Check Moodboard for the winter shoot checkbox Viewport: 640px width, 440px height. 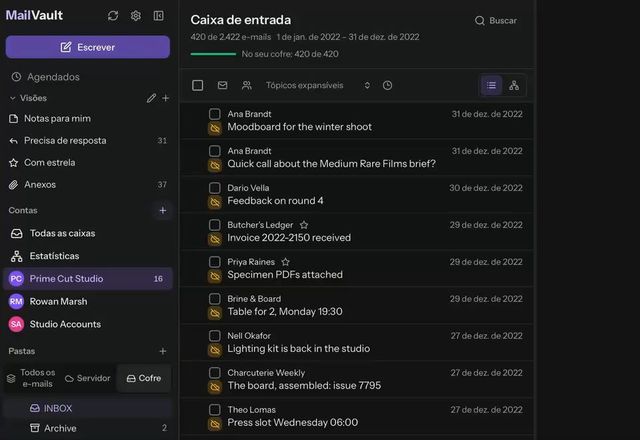[215, 114]
